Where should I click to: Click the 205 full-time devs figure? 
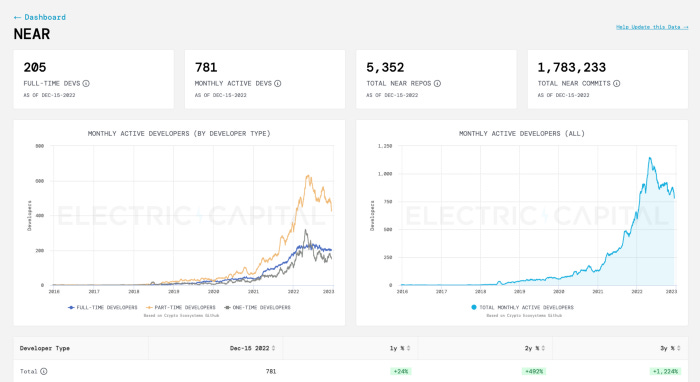tap(35, 67)
